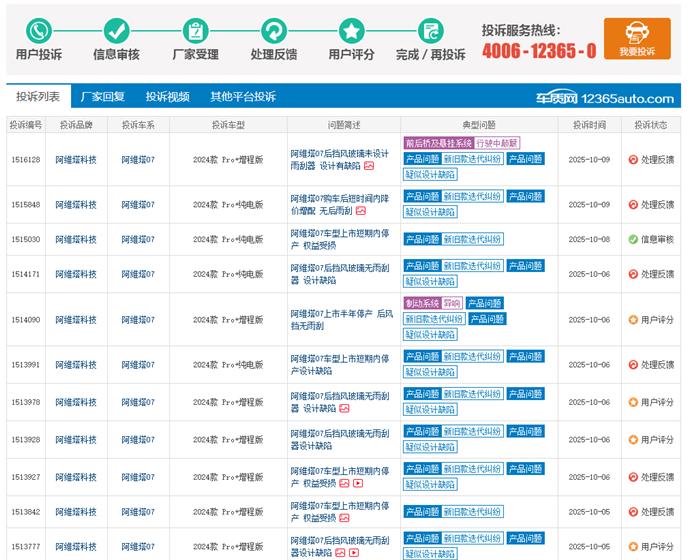Switch to the 投诉视频 tab
The image size is (700, 560).
pos(167,97)
